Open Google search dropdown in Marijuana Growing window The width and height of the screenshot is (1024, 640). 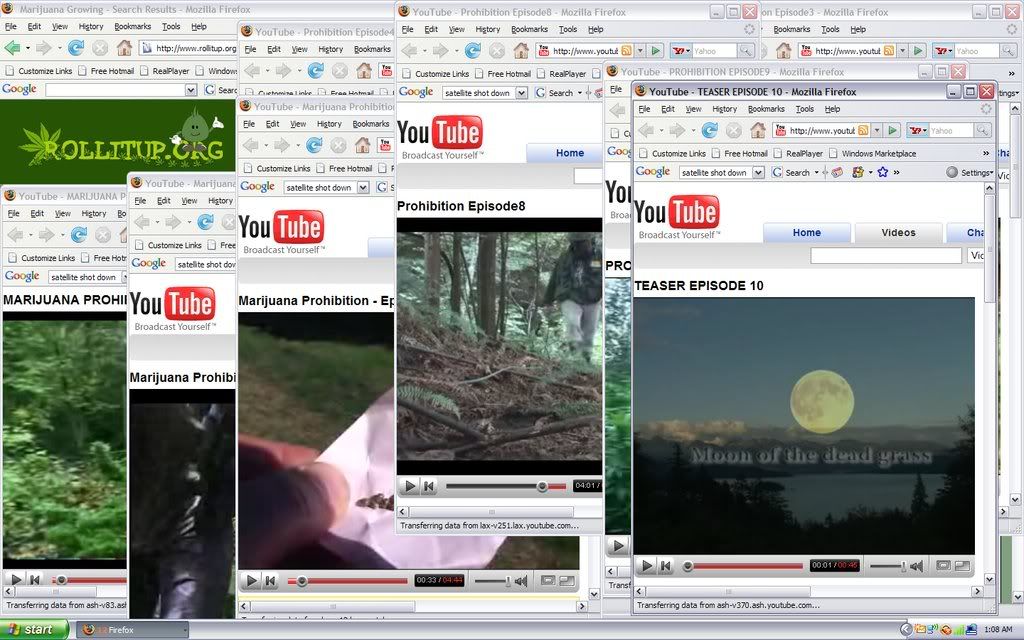[191, 89]
